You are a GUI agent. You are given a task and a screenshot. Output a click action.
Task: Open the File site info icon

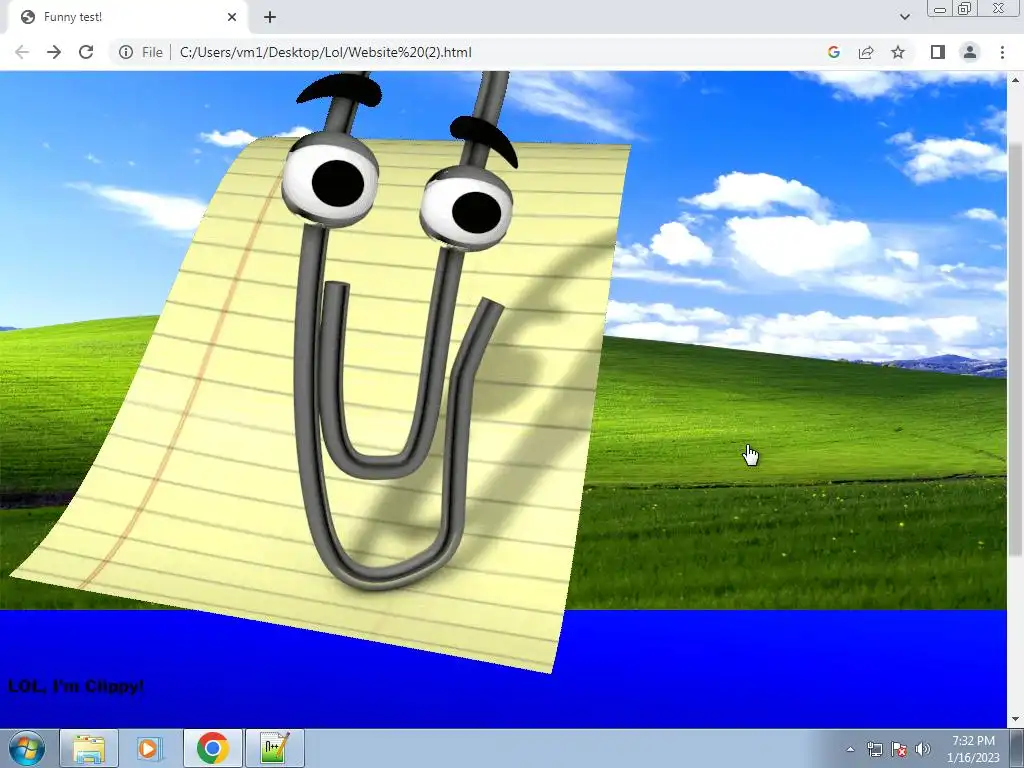(126, 52)
